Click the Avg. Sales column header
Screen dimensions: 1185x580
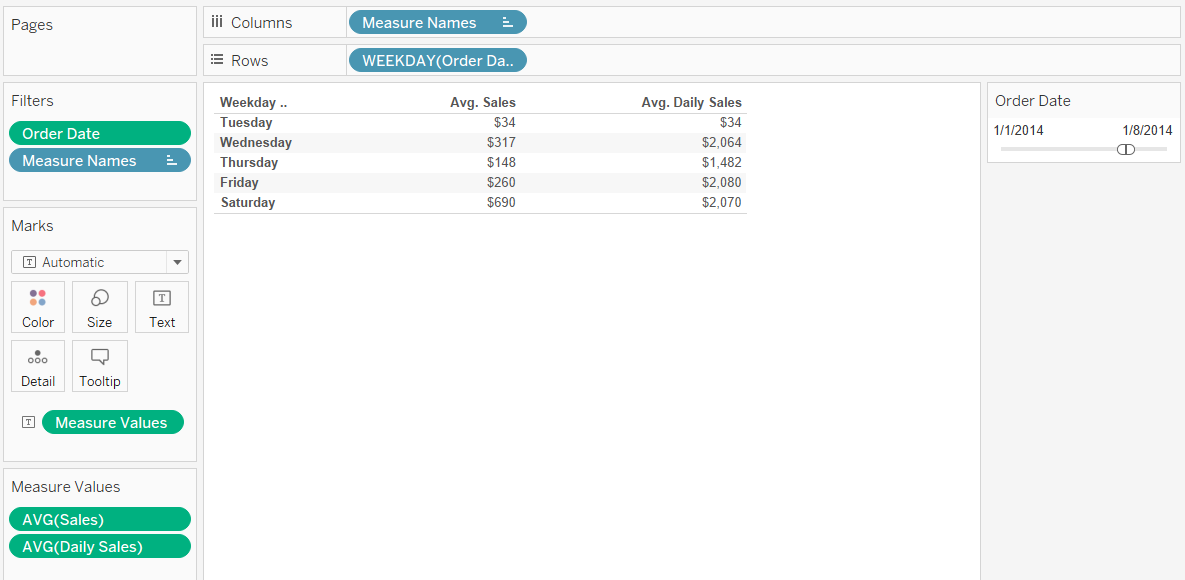tap(483, 102)
